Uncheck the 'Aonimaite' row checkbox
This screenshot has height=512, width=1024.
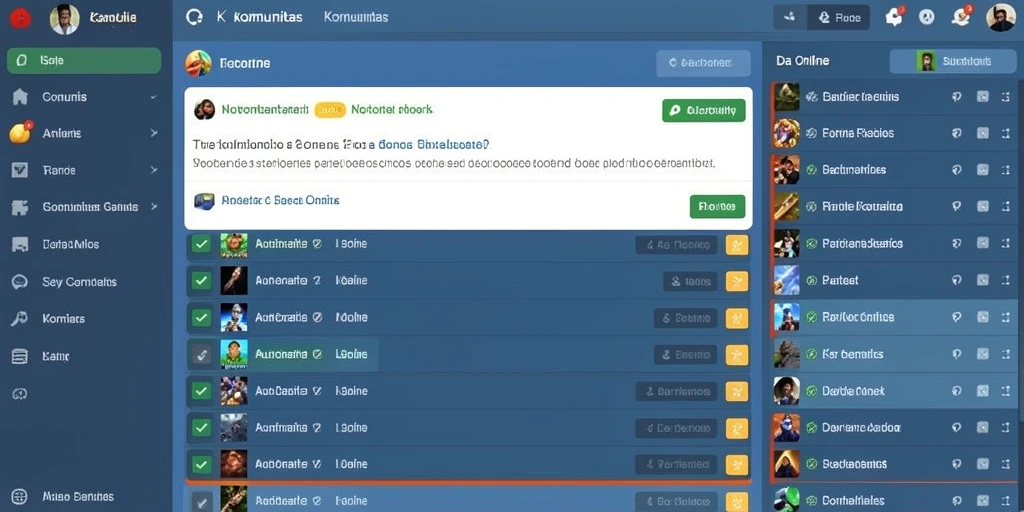pyautogui.click(x=202, y=428)
